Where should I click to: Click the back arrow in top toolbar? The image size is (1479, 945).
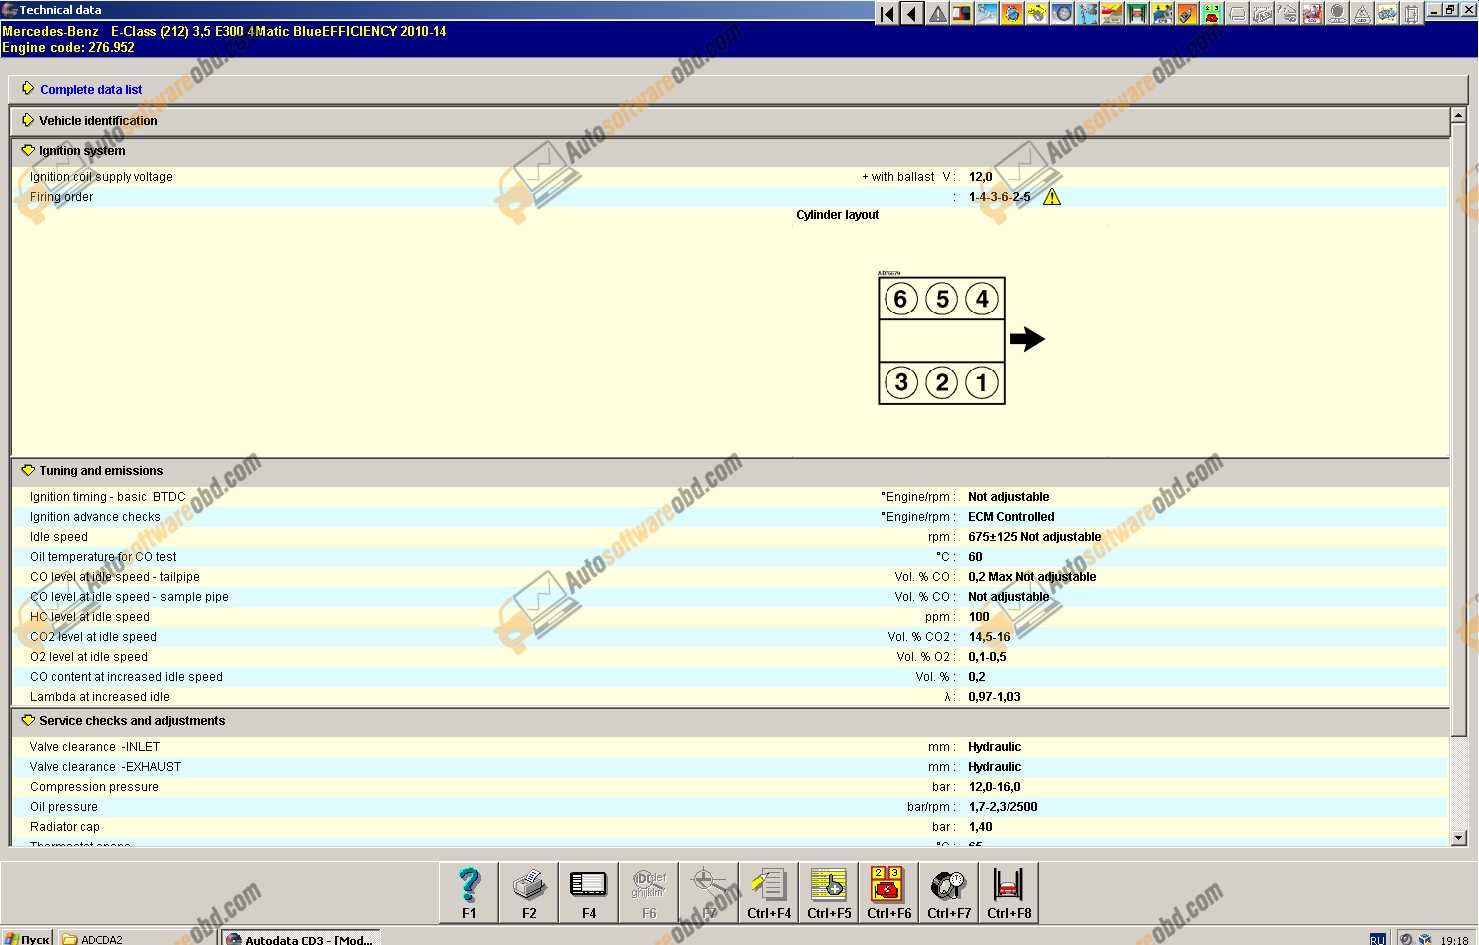click(912, 13)
